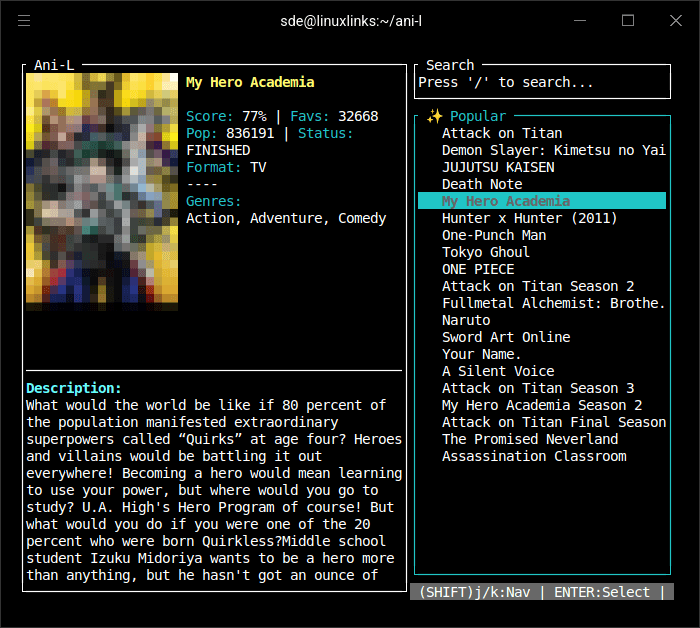Pick Sword Art Online entry
The height and width of the screenshot is (628, 700).
pos(506,337)
